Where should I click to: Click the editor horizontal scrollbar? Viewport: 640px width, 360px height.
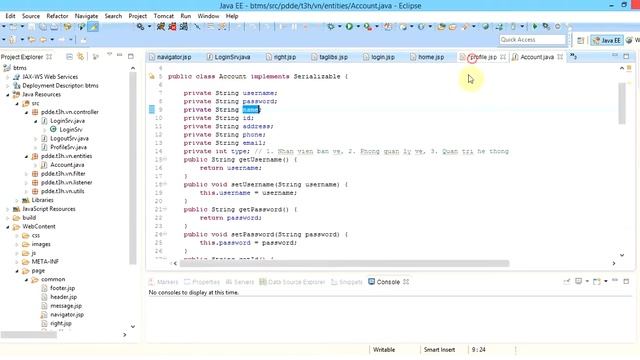[344, 263]
